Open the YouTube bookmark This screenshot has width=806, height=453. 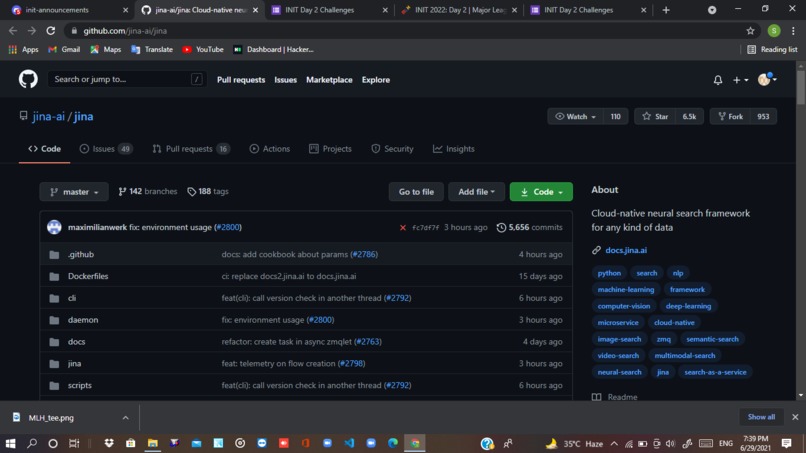point(203,49)
